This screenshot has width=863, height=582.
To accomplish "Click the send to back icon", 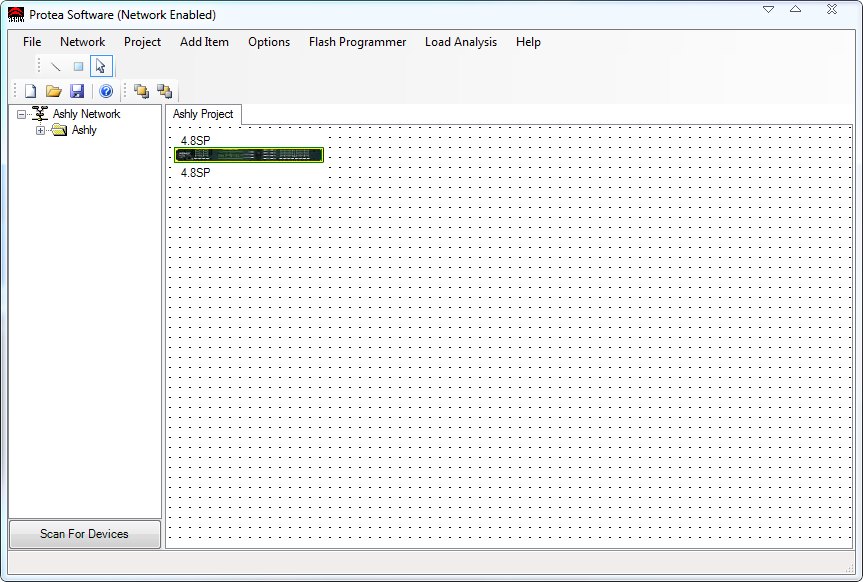I will tap(164, 91).
